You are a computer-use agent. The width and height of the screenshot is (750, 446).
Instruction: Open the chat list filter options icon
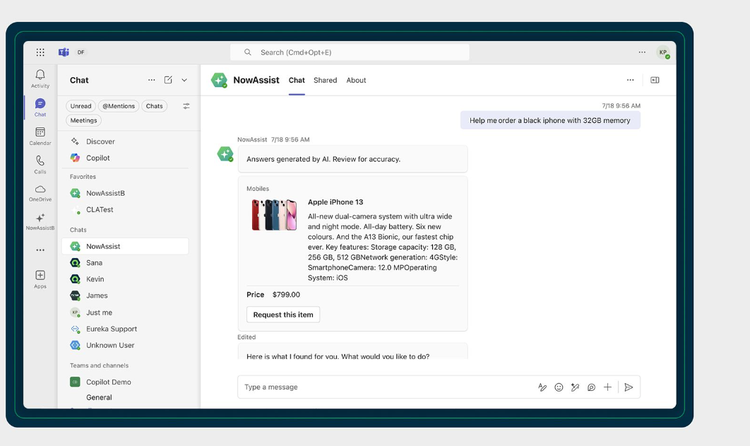click(x=186, y=106)
